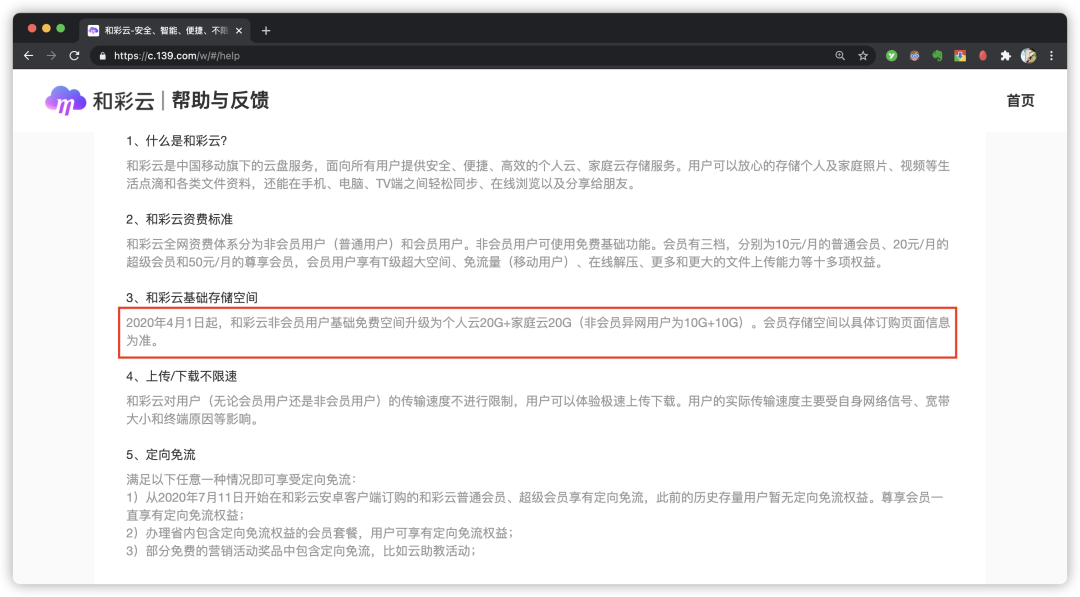Image resolution: width=1080 pixels, height=597 pixels.
Task: Click heading 2、和彩云资费标准
Action: click(179, 219)
